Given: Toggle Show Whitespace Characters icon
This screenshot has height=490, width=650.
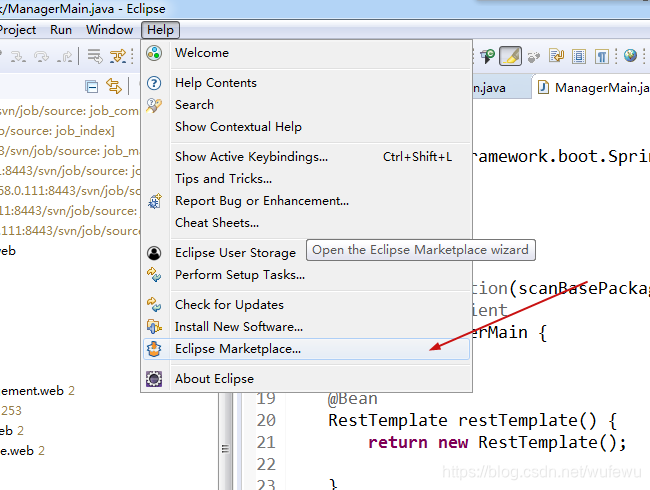Looking at the screenshot, I should (x=602, y=56).
